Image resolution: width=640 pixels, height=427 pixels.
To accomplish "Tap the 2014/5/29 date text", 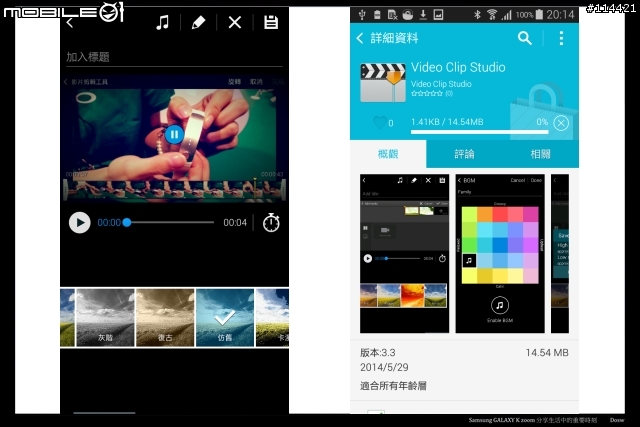I will tap(384, 367).
